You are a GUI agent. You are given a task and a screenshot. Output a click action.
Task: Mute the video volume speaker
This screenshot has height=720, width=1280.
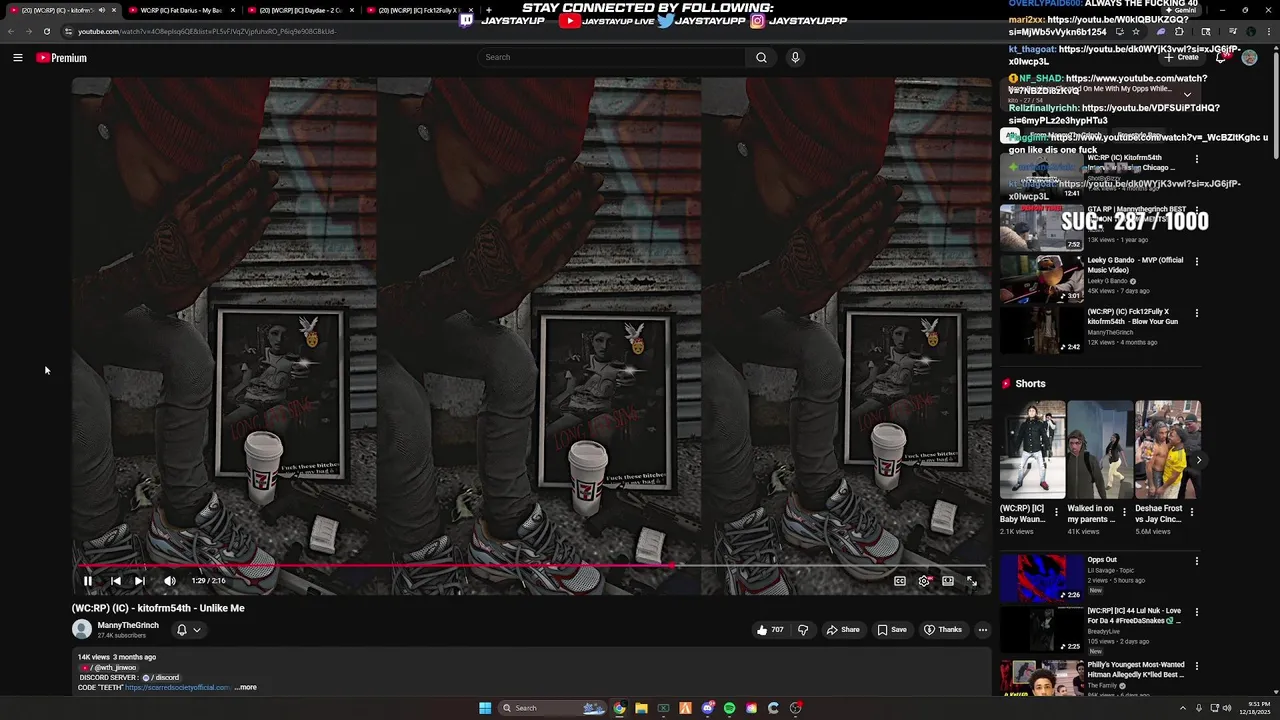coord(170,581)
